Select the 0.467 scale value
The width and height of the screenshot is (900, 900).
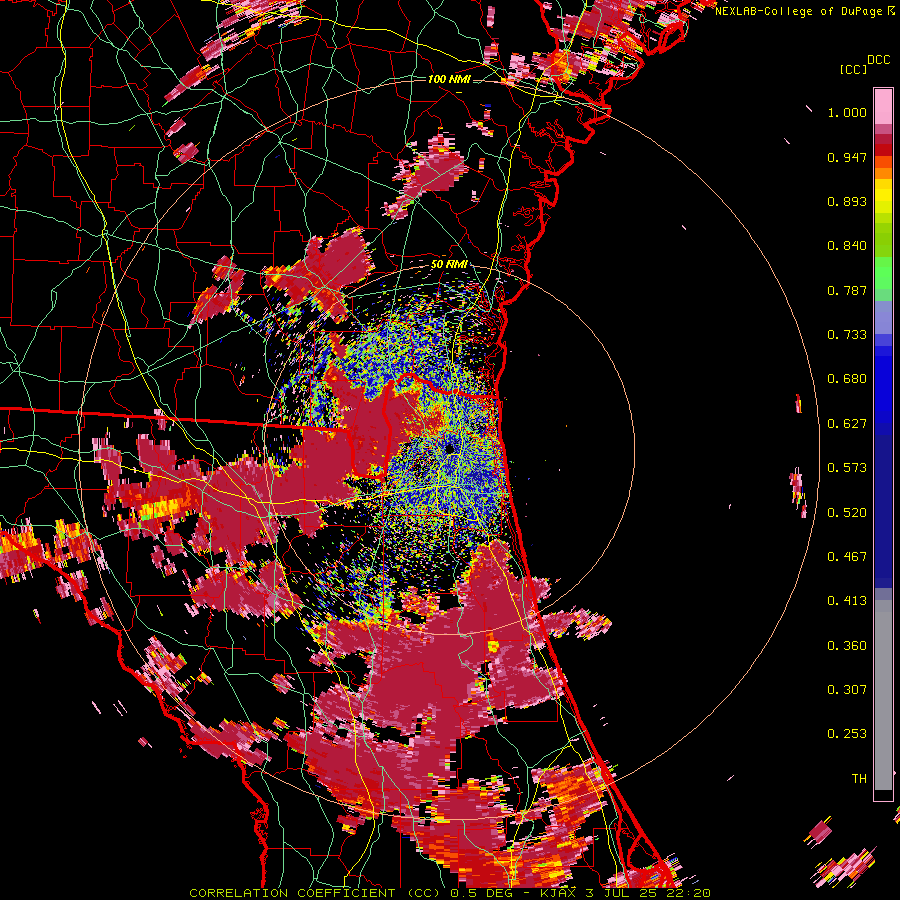[847, 557]
